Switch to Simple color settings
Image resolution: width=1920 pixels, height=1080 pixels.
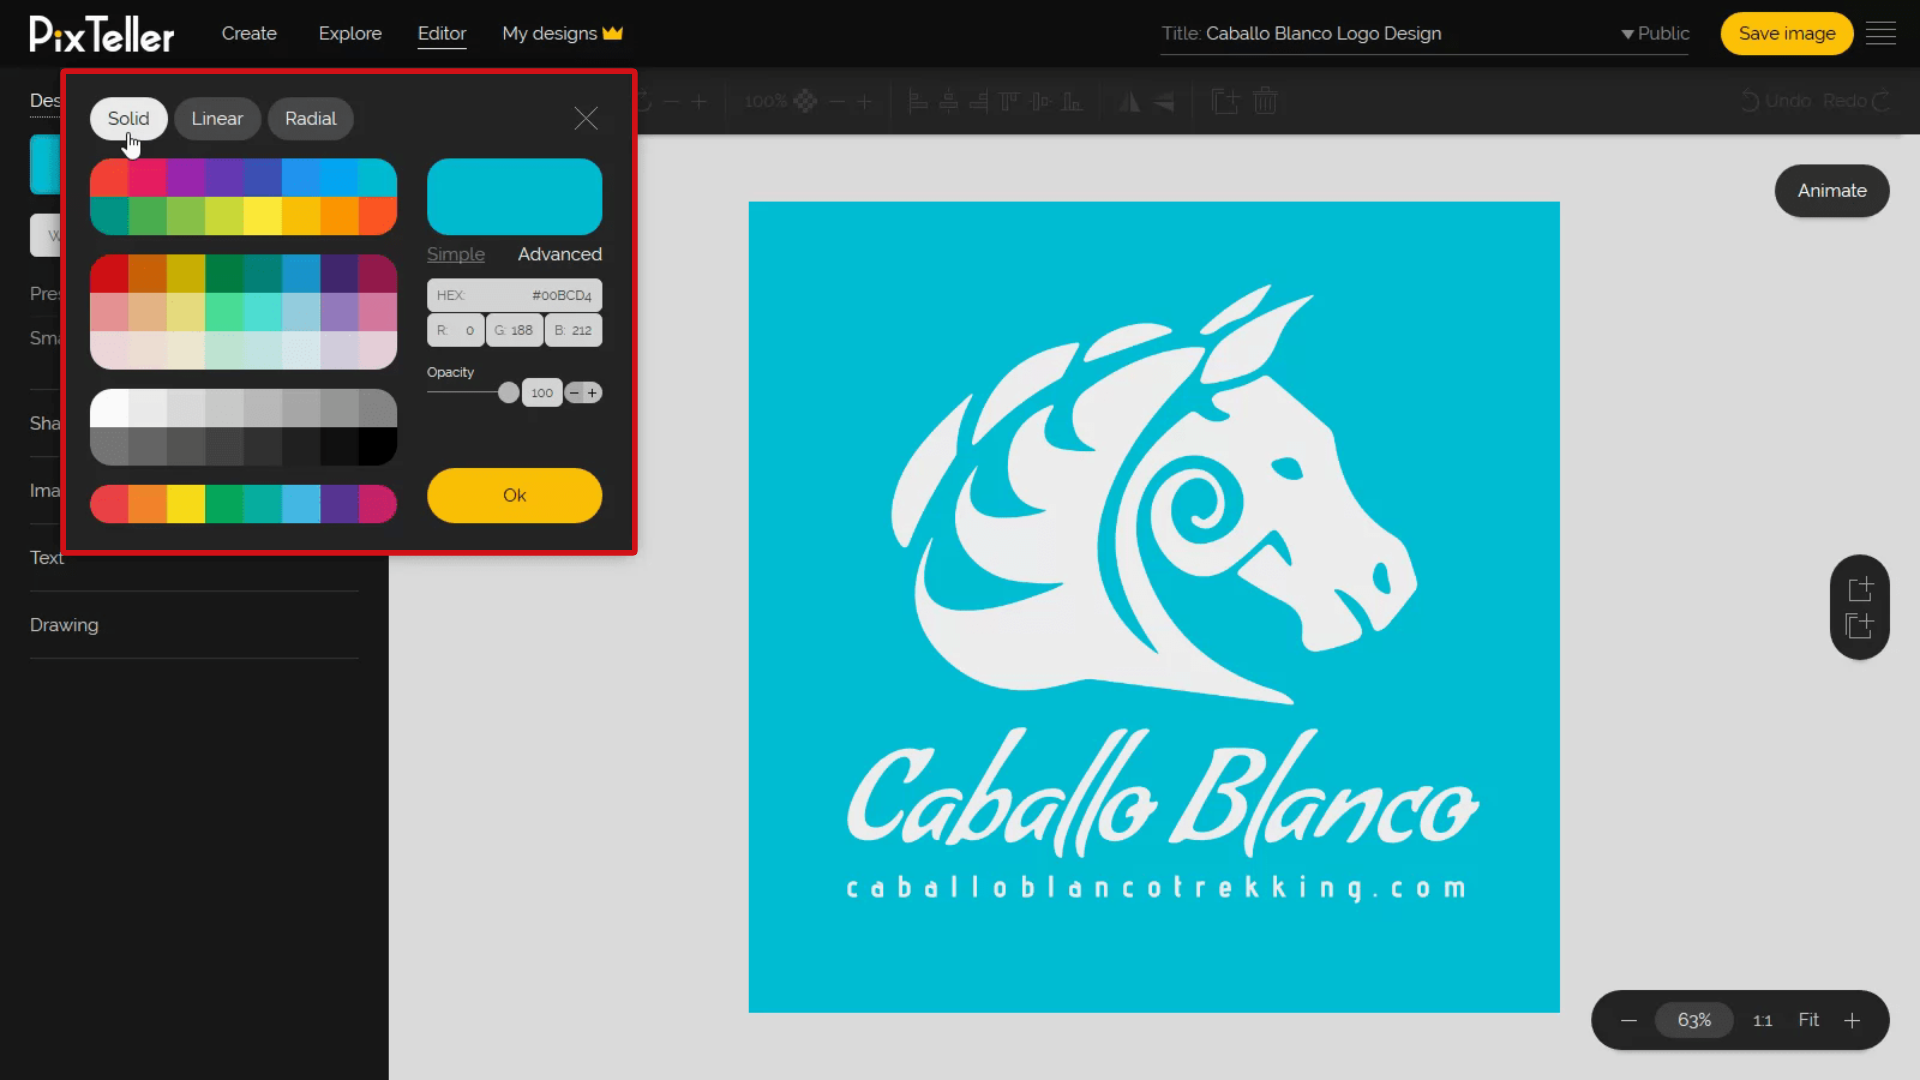tap(458, 253)
